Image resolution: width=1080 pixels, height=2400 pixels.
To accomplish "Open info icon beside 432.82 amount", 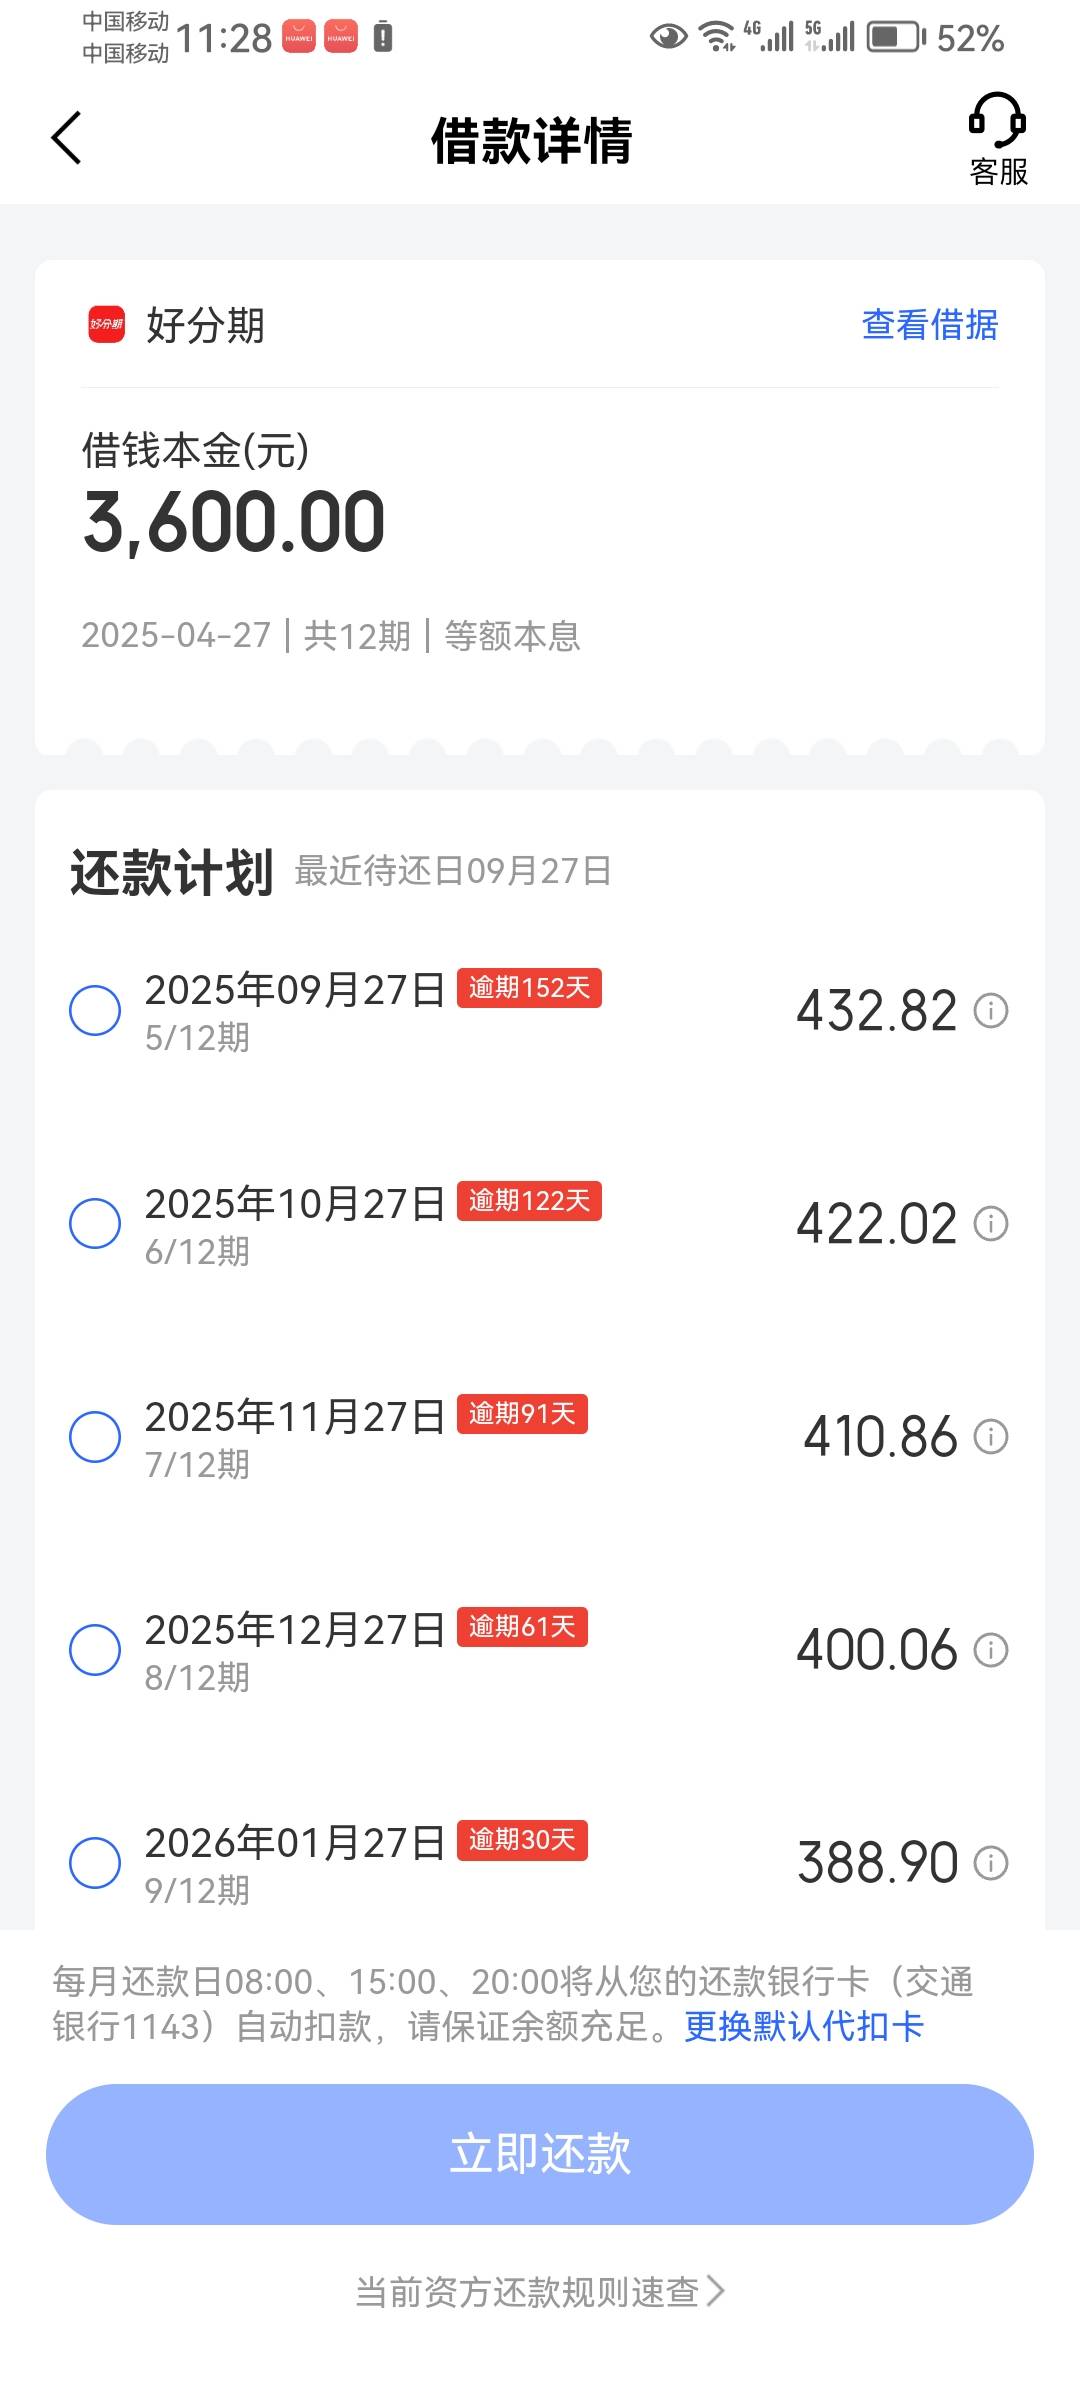I will coord(991,1010).
